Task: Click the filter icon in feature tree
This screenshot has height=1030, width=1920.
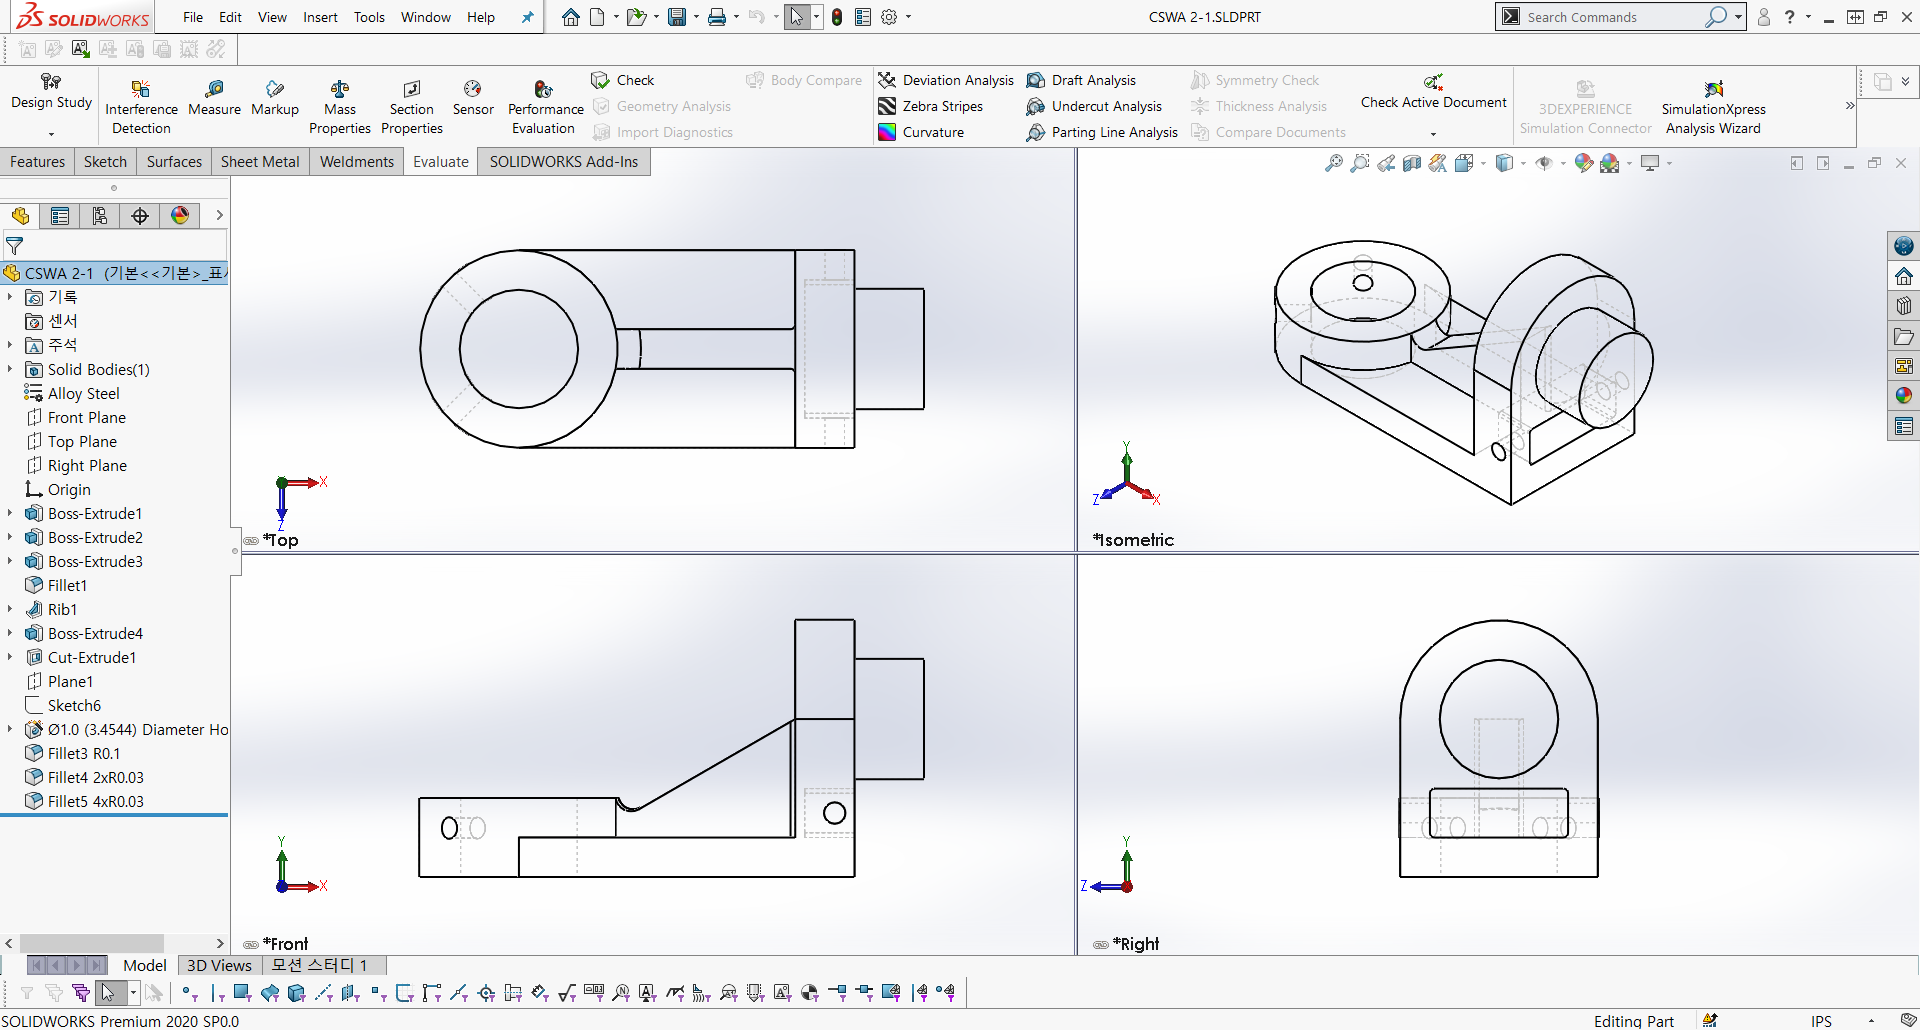Action: pyautogui.click(x=14, y=245)
